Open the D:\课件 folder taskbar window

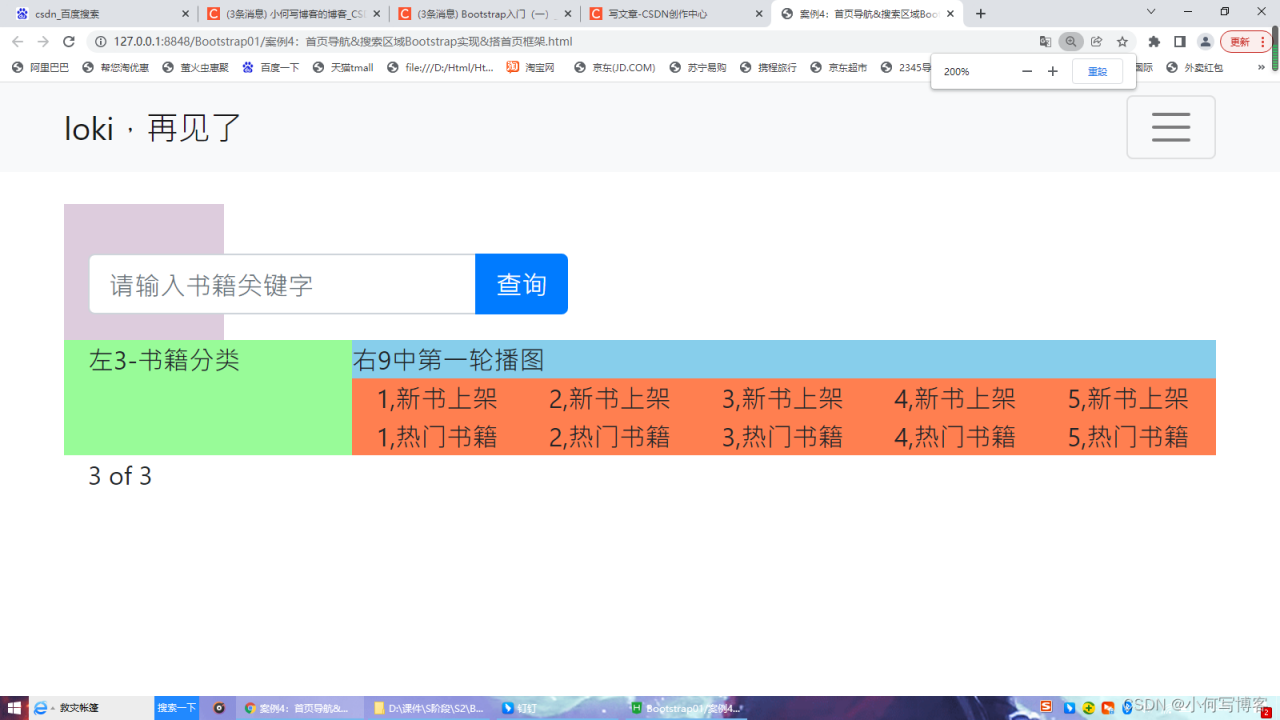click(x=428, y=708)
